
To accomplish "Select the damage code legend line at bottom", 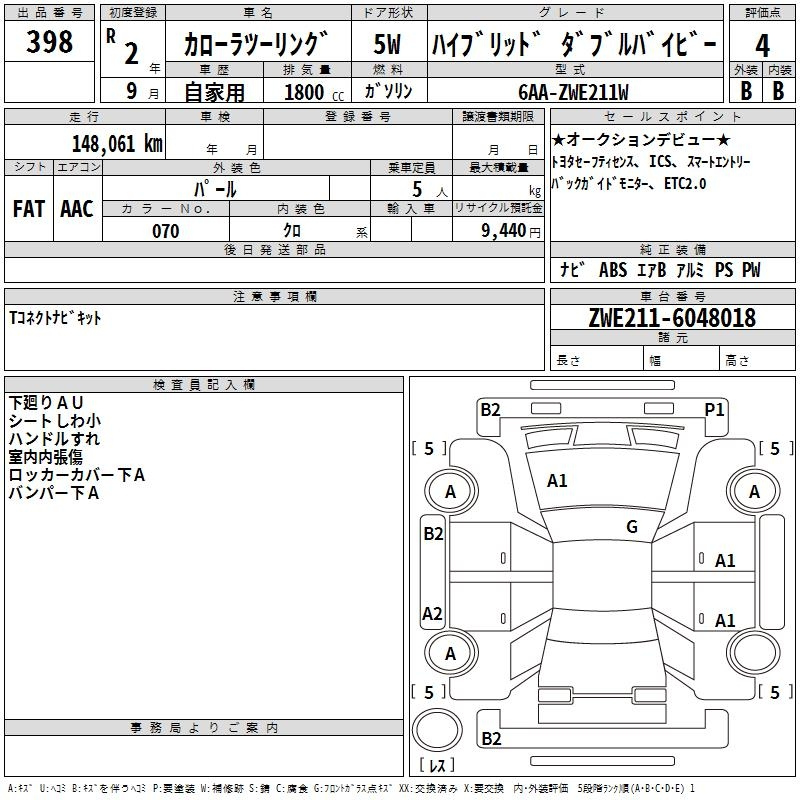I will (351, 788).
